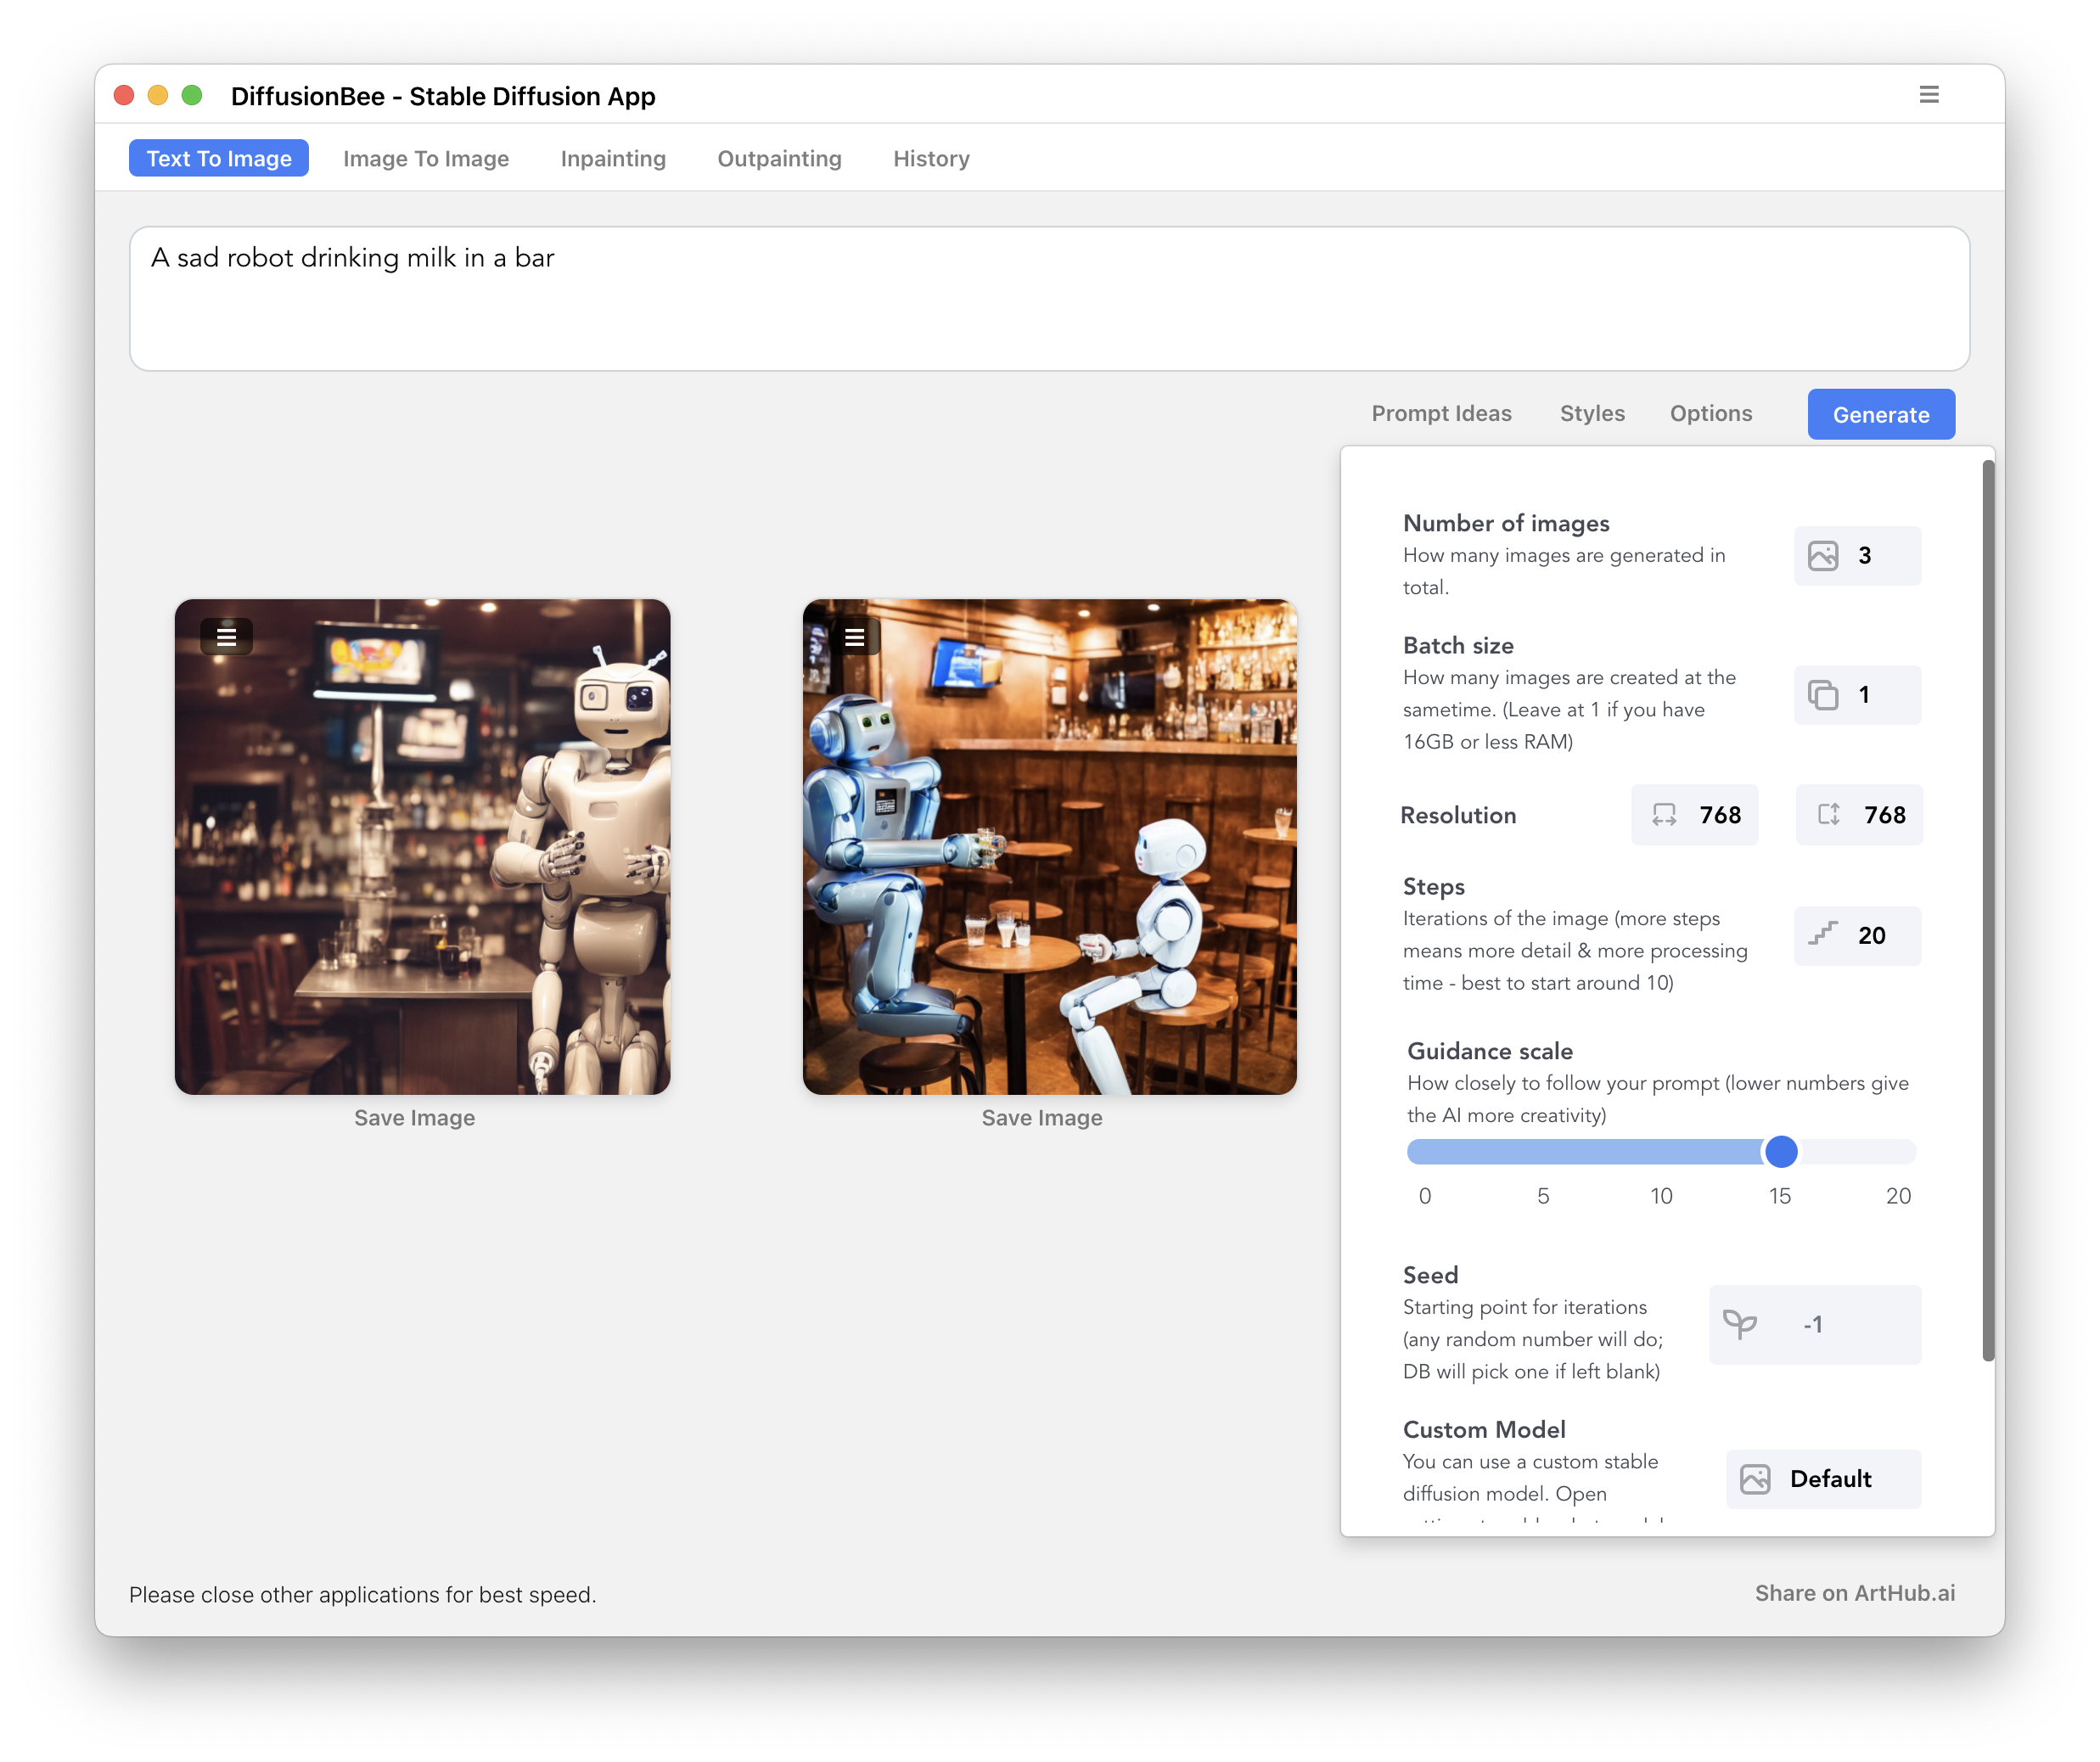Open the menu on the second robot image
Viewport: 2100px width, 1762px height.
[x=856, y=636]
